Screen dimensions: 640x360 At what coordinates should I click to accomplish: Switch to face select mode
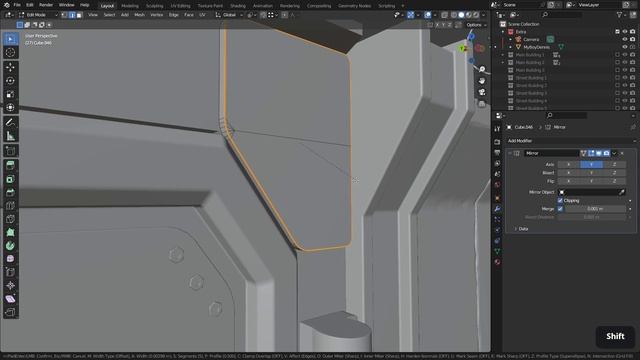click(79, 15)
